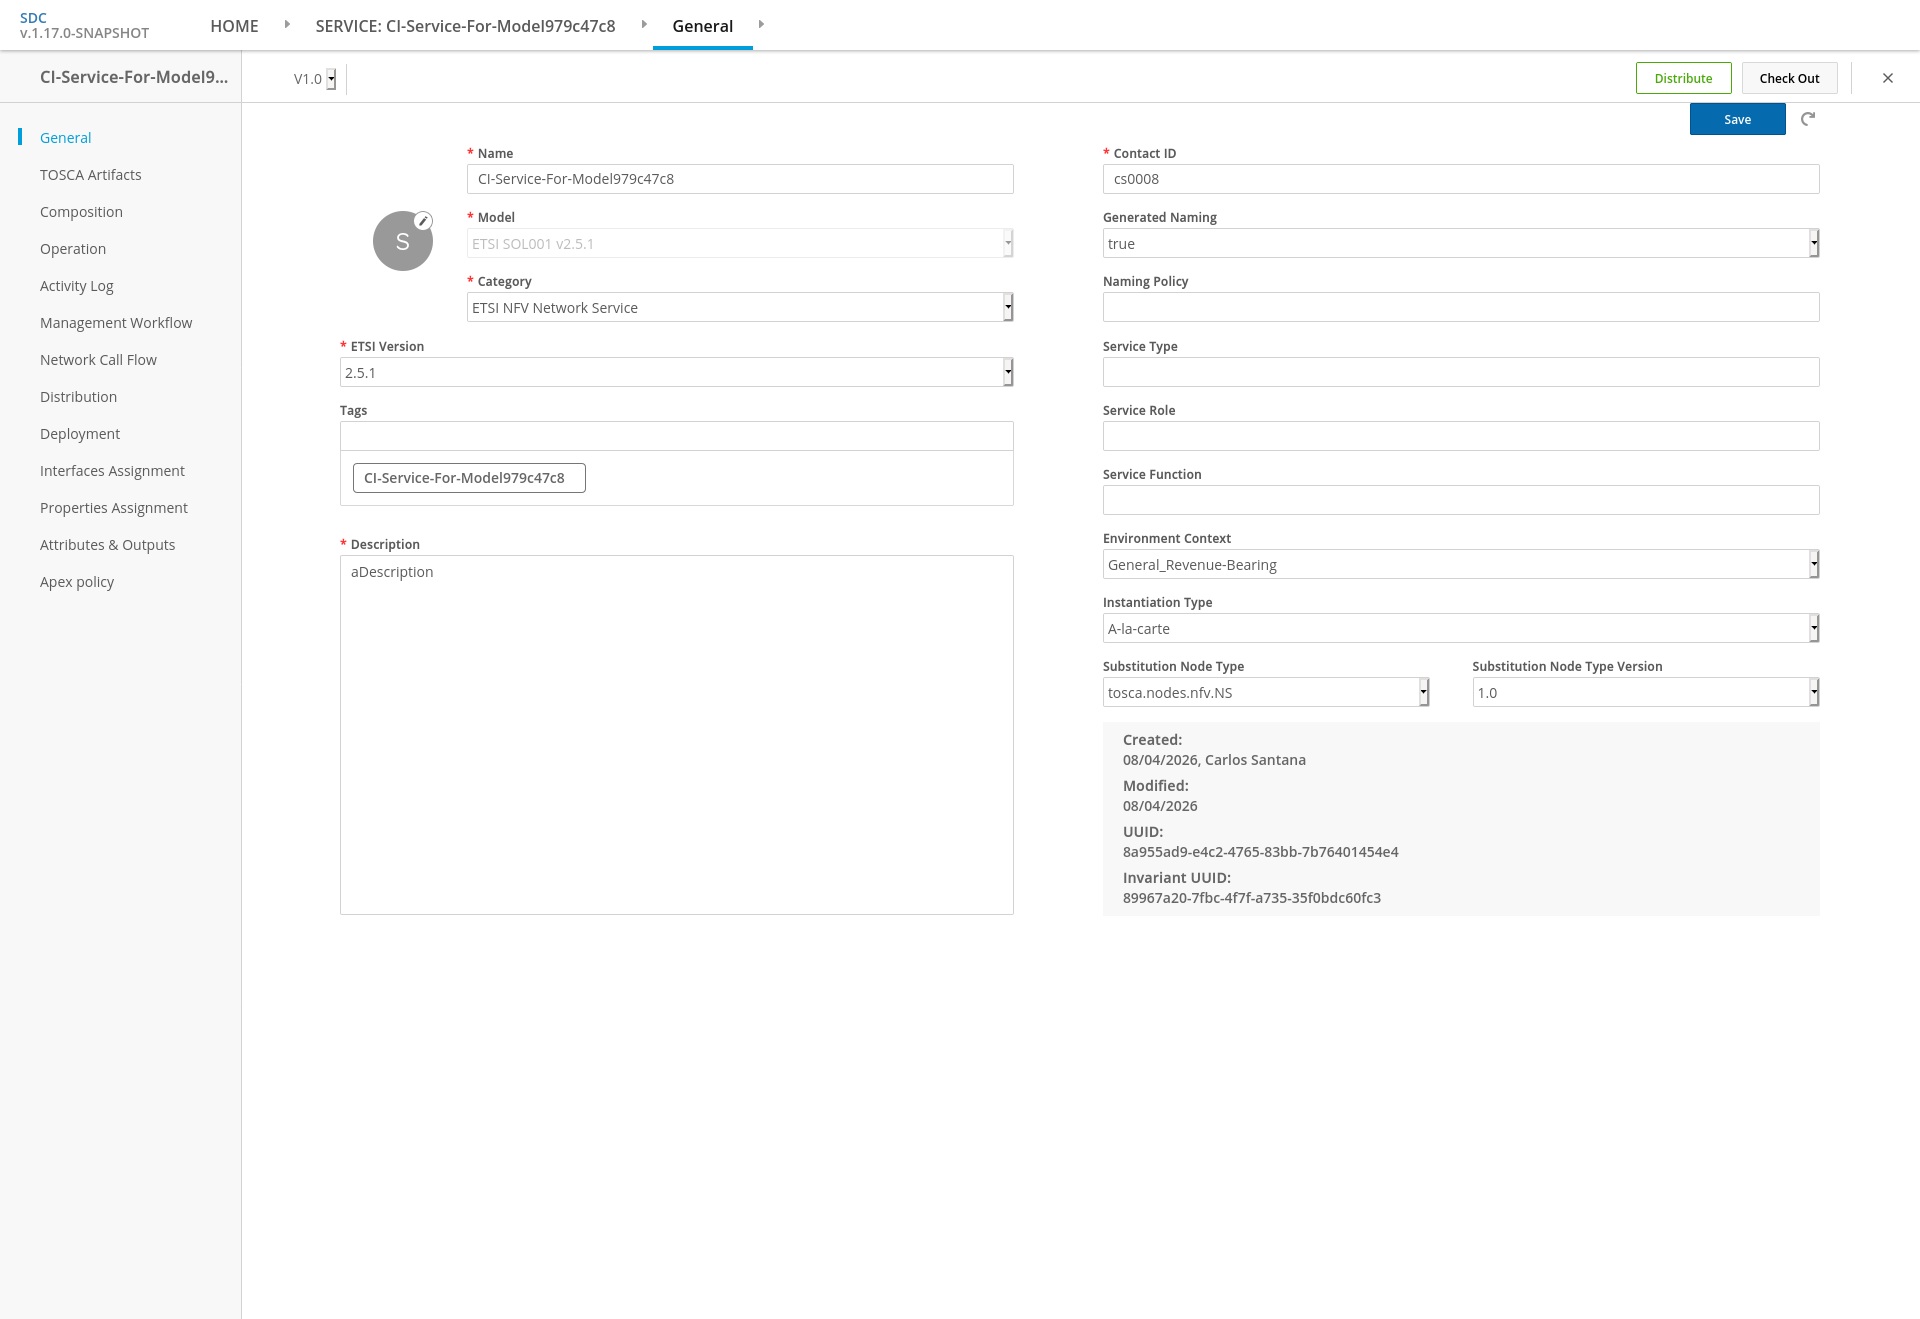Open the Composition section
The height and width of the screenshot is (1319, 1920).
pos(81,212)
